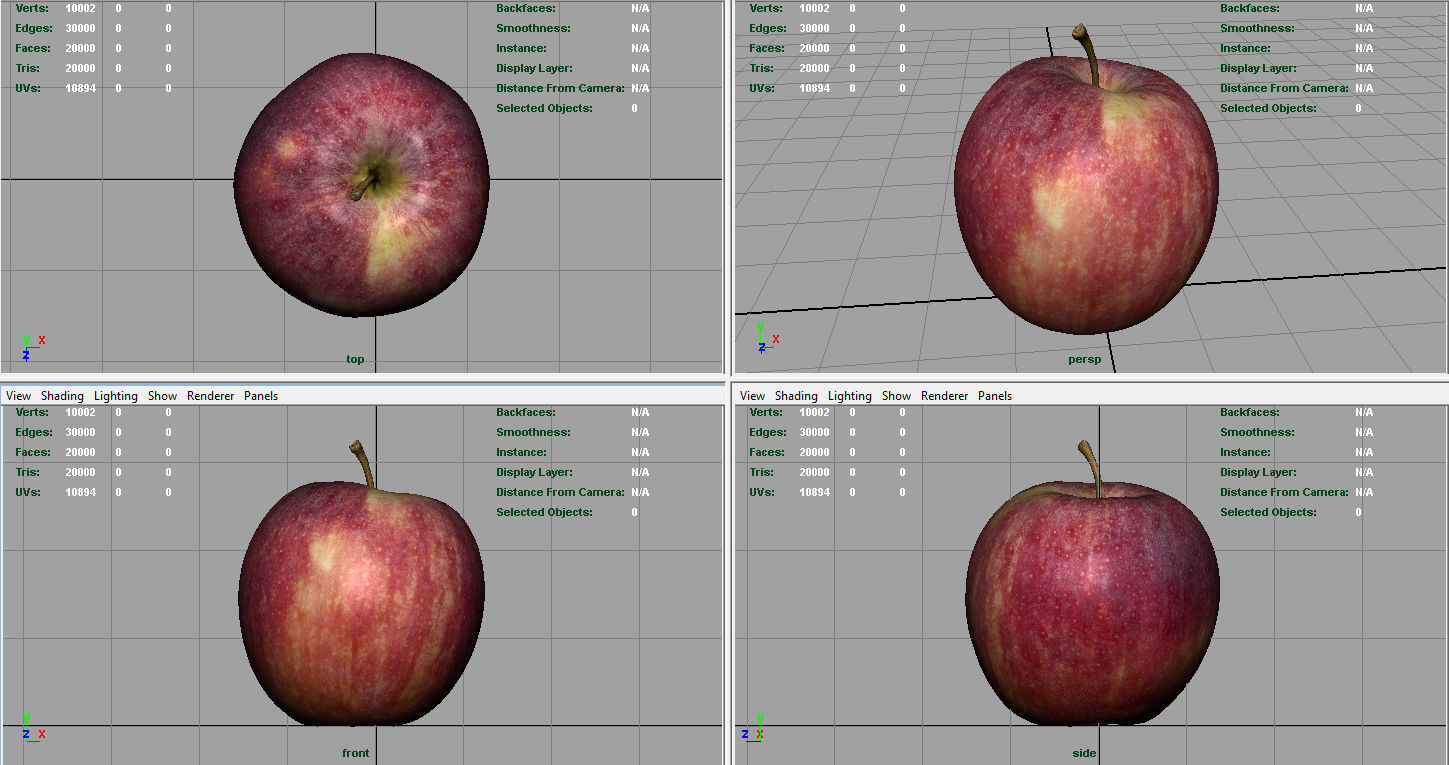
Task: Click the YZ axis gizmo in the side view
Action: (x=755, y=727)
